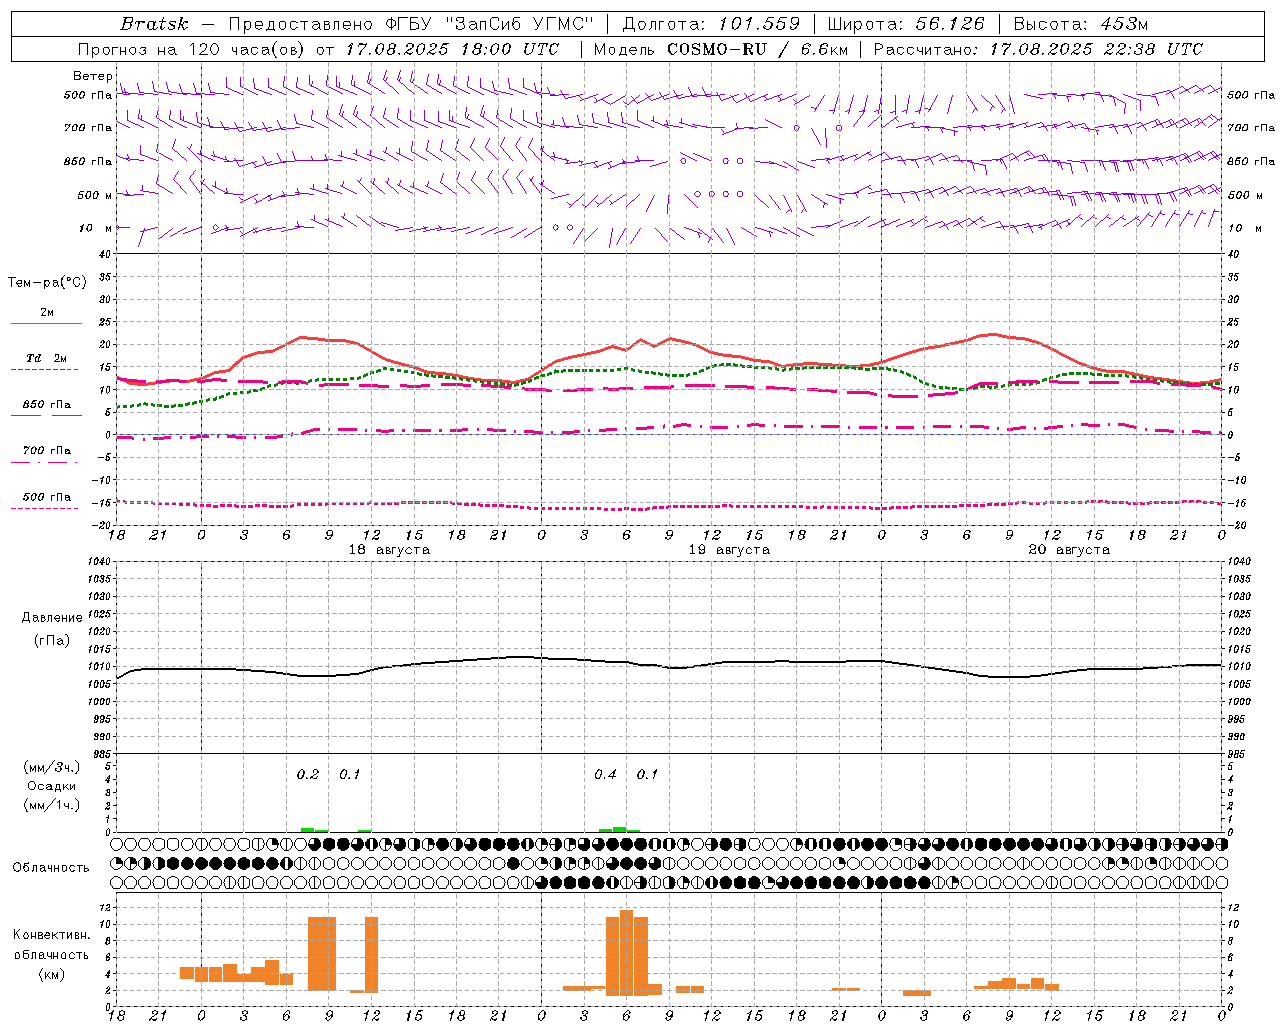
Task: Click the "20 августа" date label
Action: click(1069, 550)
